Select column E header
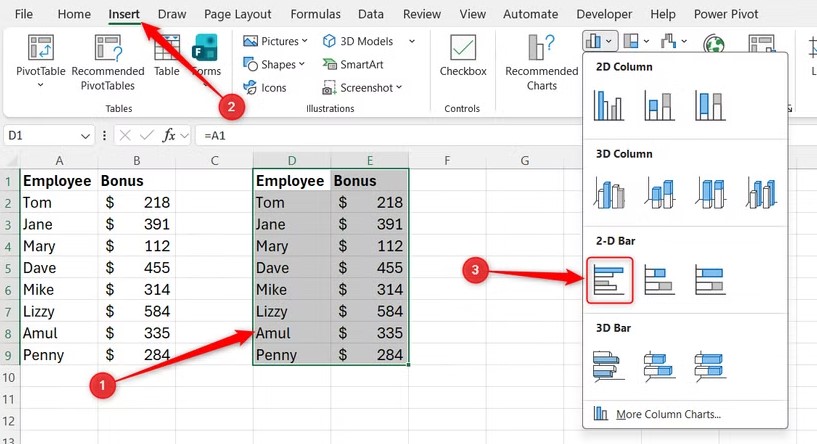Screen dimensions: 817x444 point(370,161)
